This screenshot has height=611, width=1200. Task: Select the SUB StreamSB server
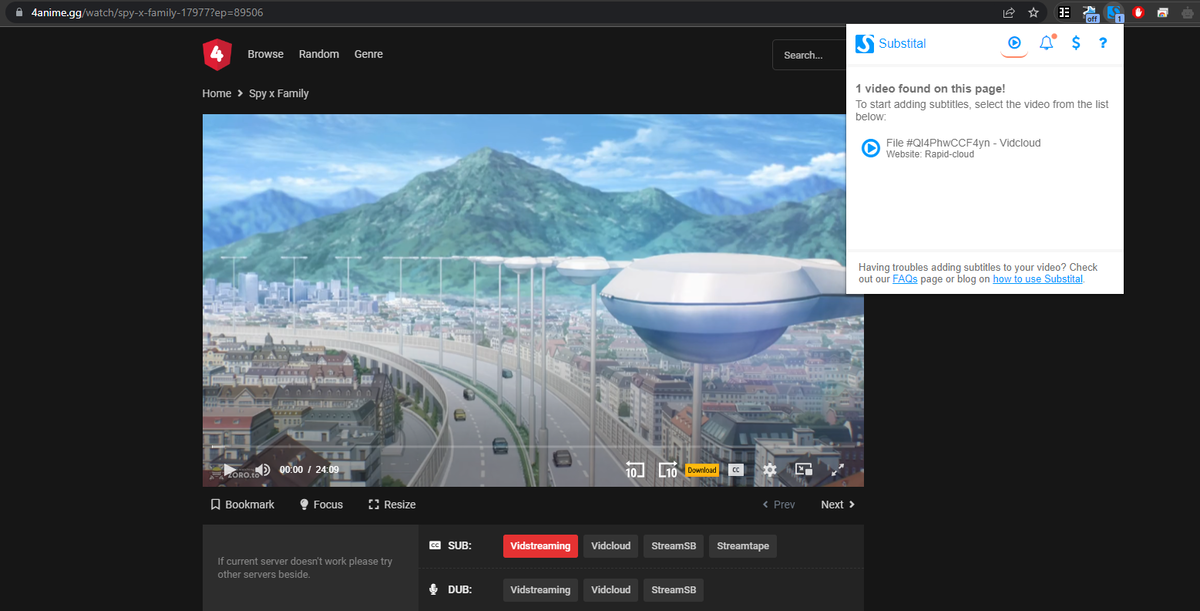(674, 546)
